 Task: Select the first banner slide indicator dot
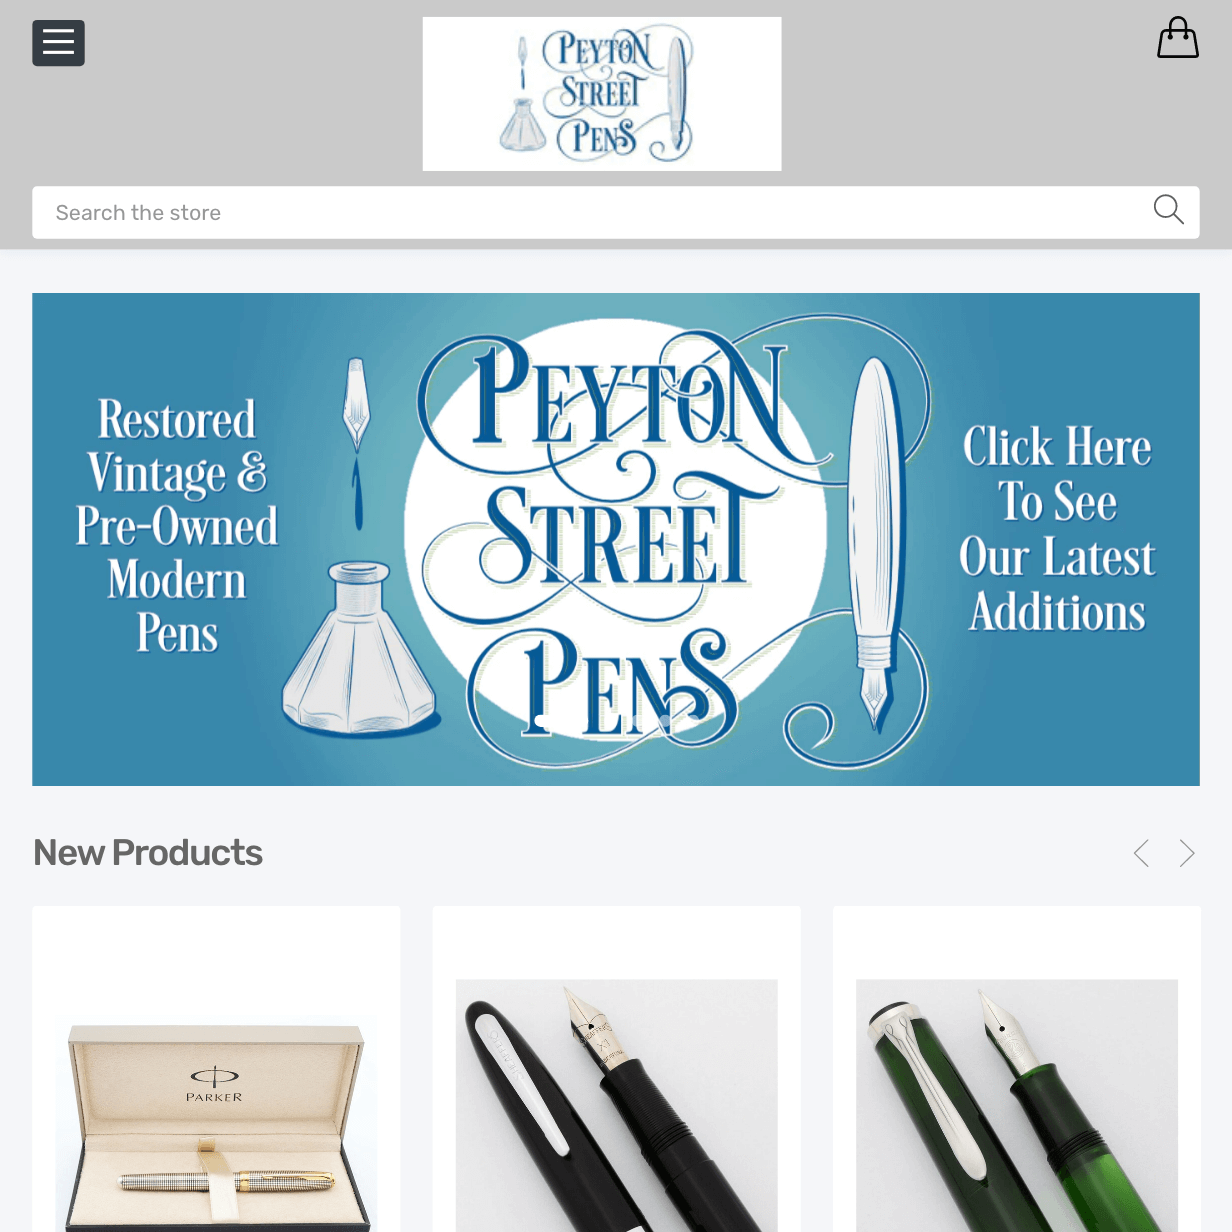[540, 720]
